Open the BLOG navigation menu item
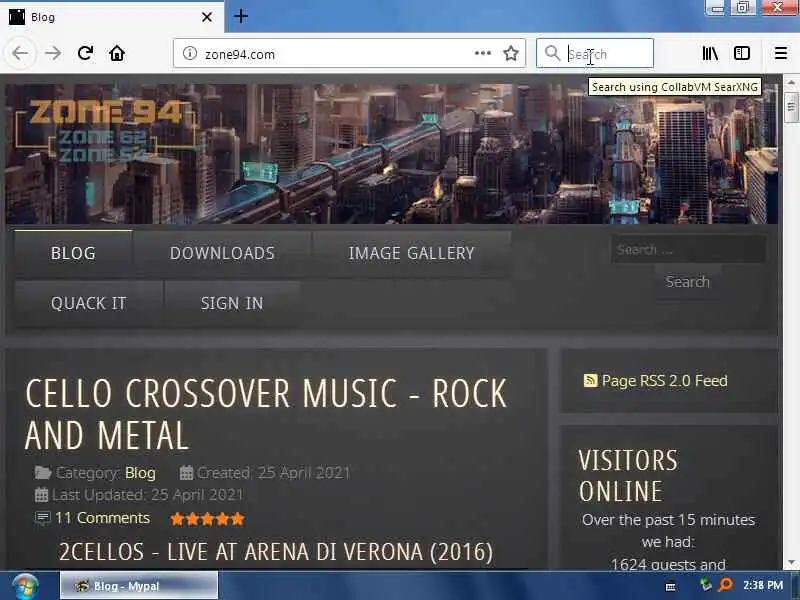The height and width of the screenshot is (600, 800). (x=73, y=253)
